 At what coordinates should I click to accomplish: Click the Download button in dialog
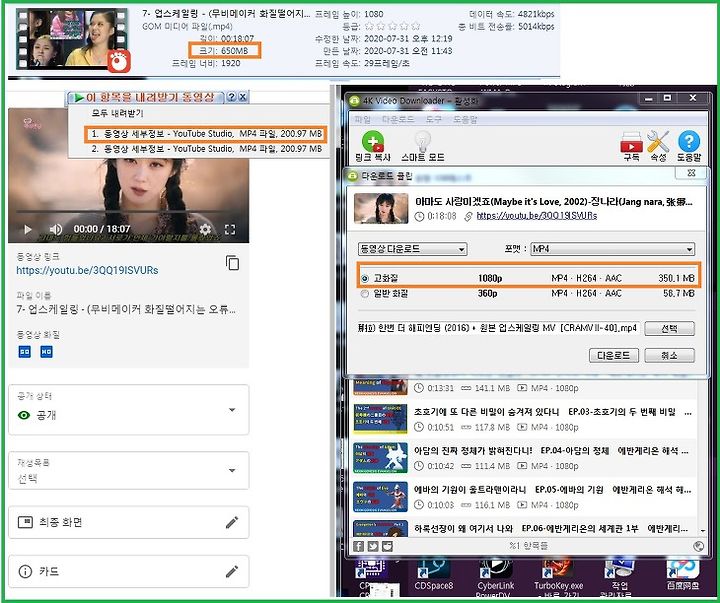613,355
